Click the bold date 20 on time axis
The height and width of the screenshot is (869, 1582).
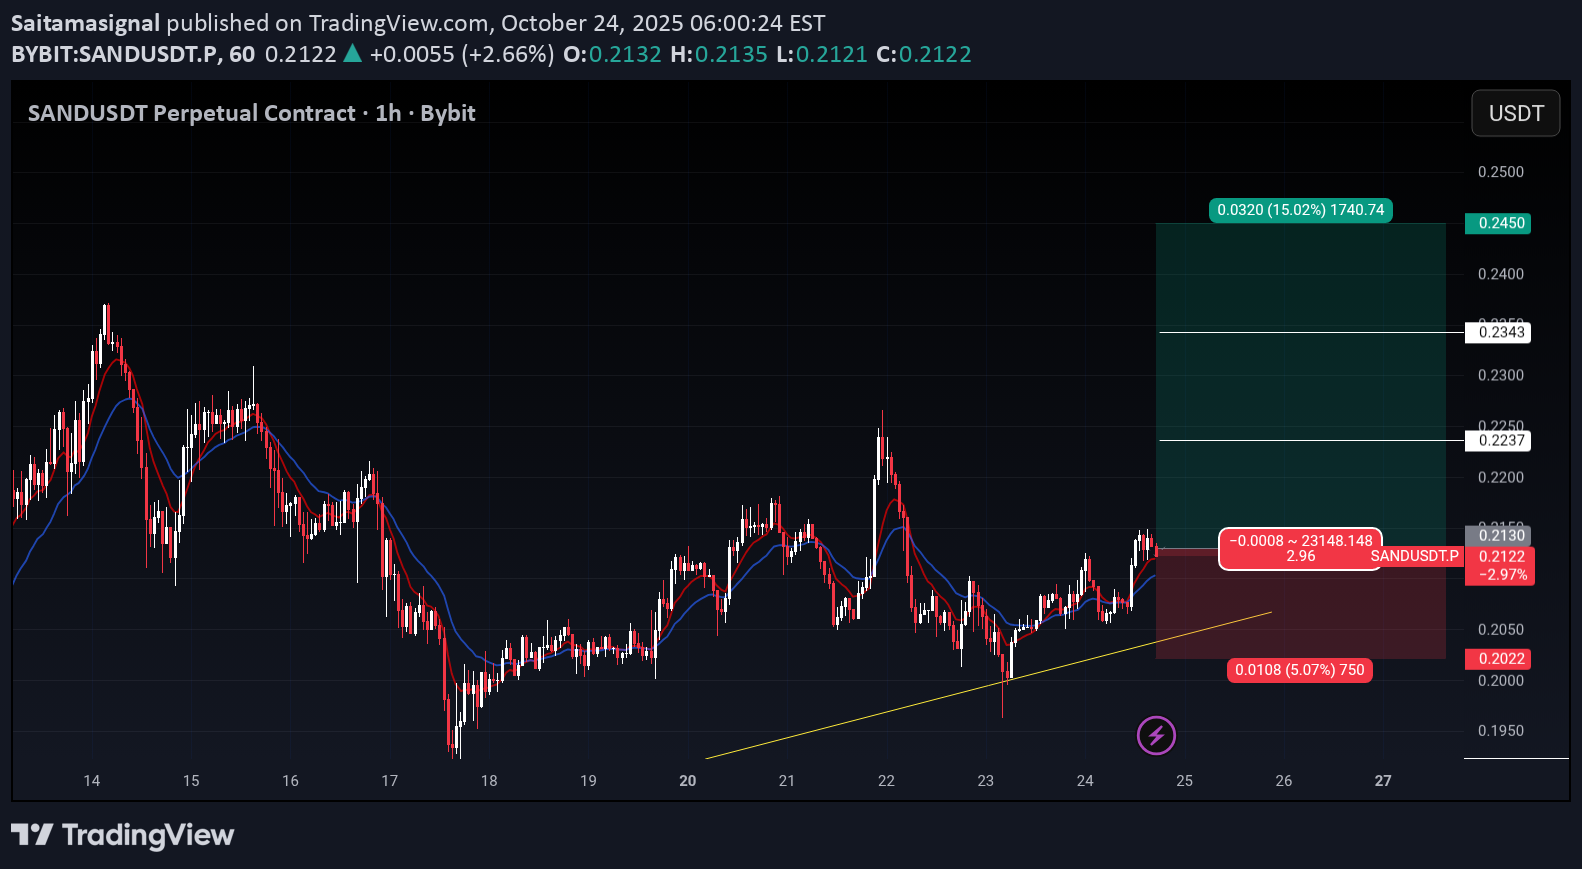(x=687, y=781)
